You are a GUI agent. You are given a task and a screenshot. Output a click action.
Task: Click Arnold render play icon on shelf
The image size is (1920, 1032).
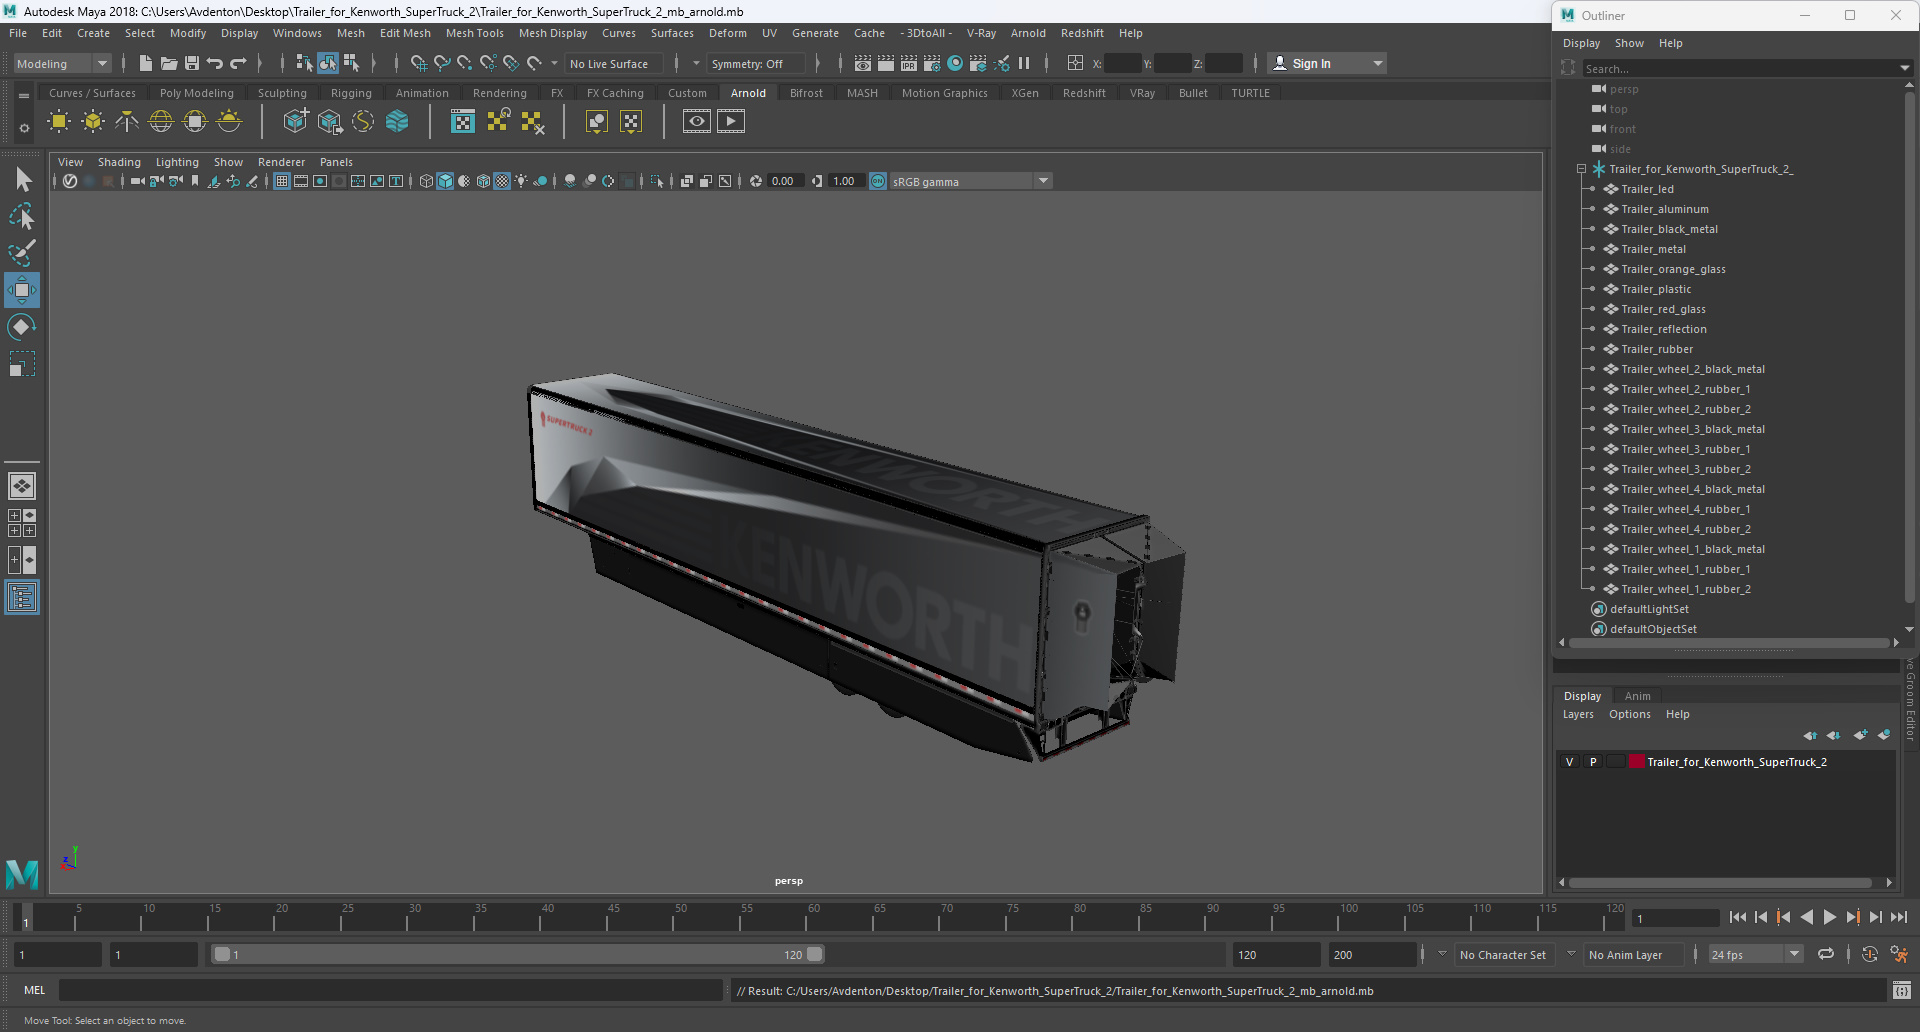(731, 122)
